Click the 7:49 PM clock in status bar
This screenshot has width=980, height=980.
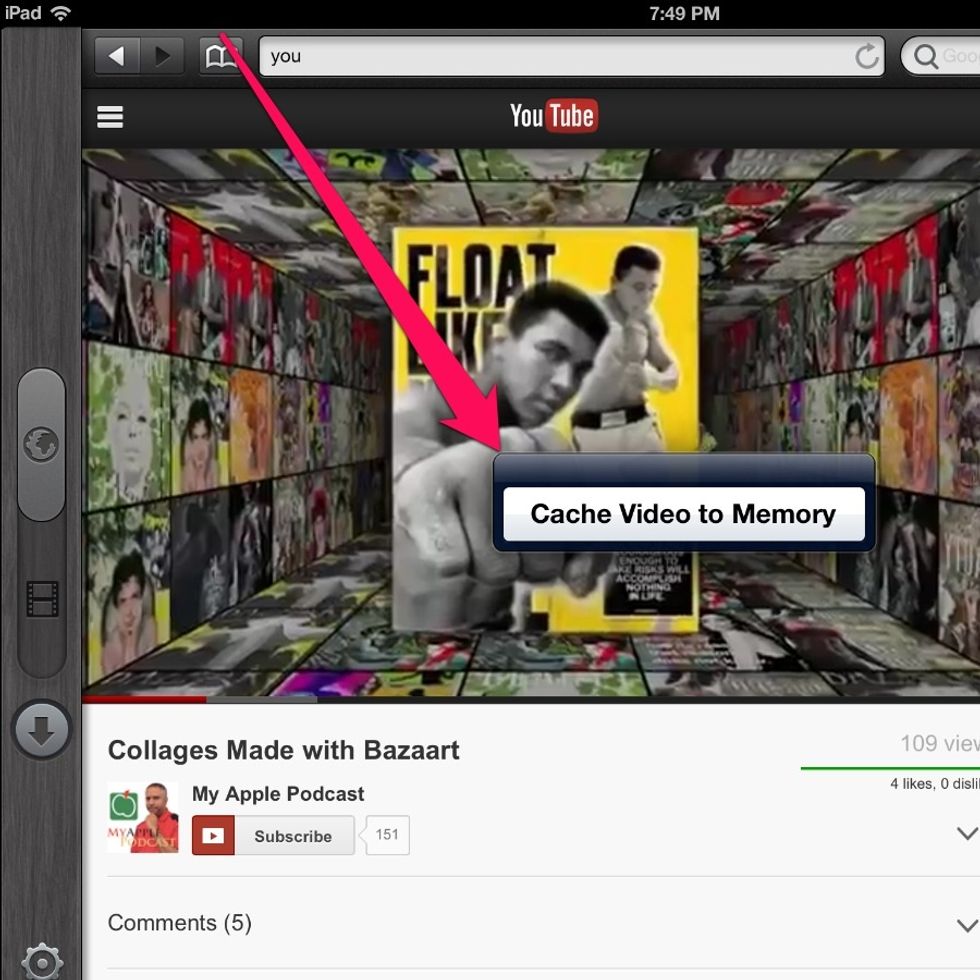(684, 13)
